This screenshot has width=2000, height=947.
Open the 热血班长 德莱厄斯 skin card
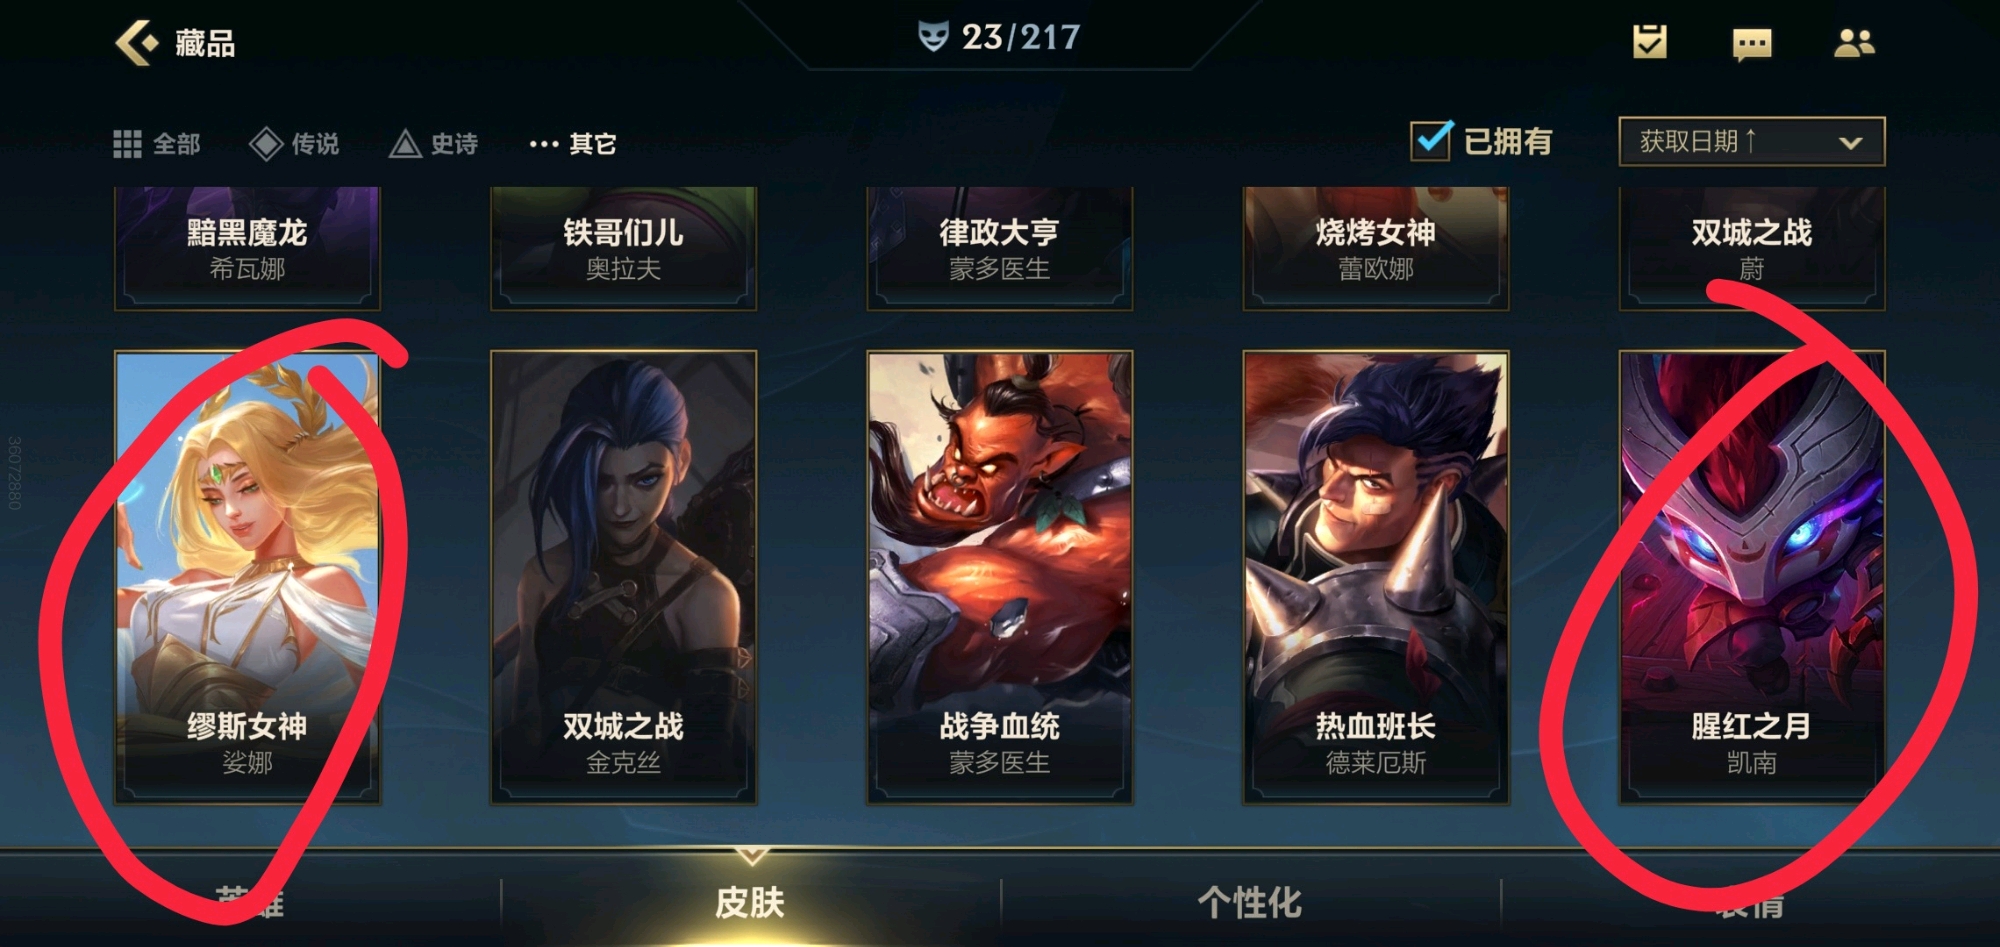(1375, 577)
